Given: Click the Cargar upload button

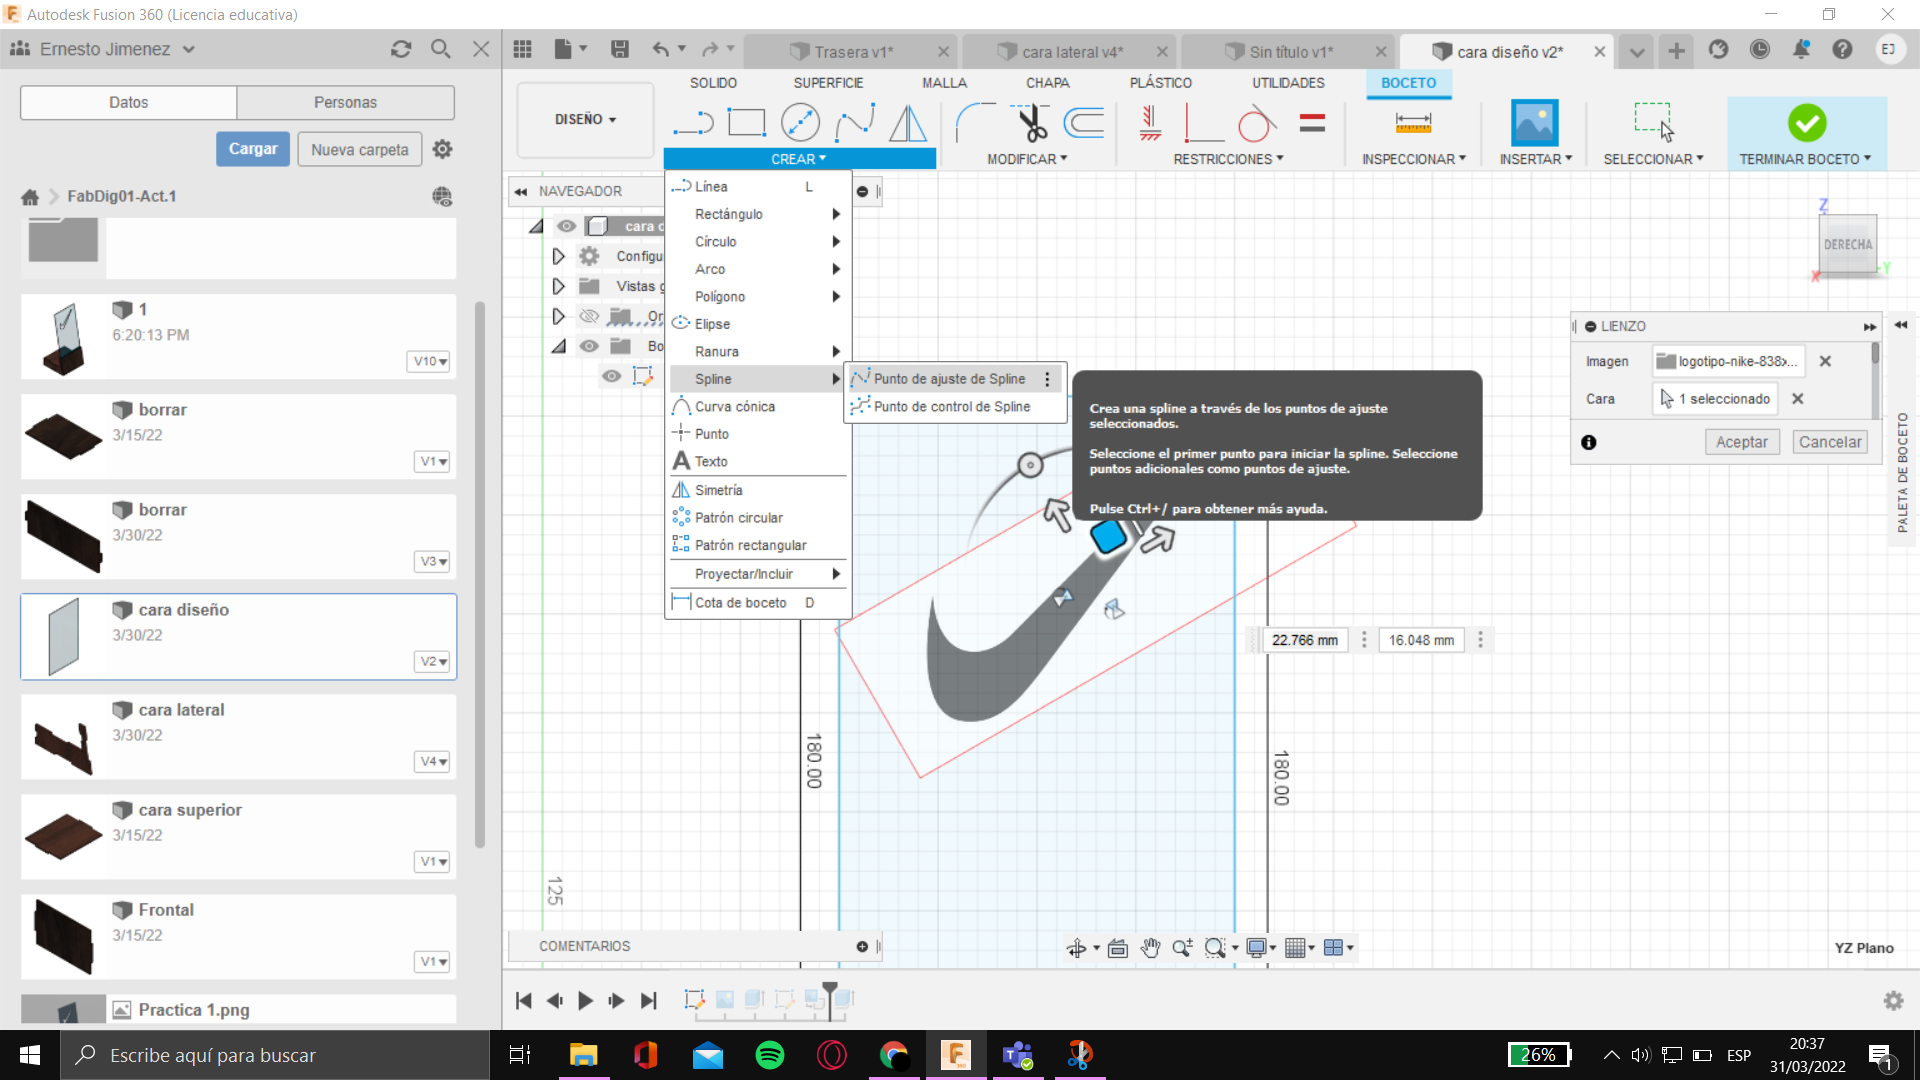Looking at the screenshot, I should 253,149.
